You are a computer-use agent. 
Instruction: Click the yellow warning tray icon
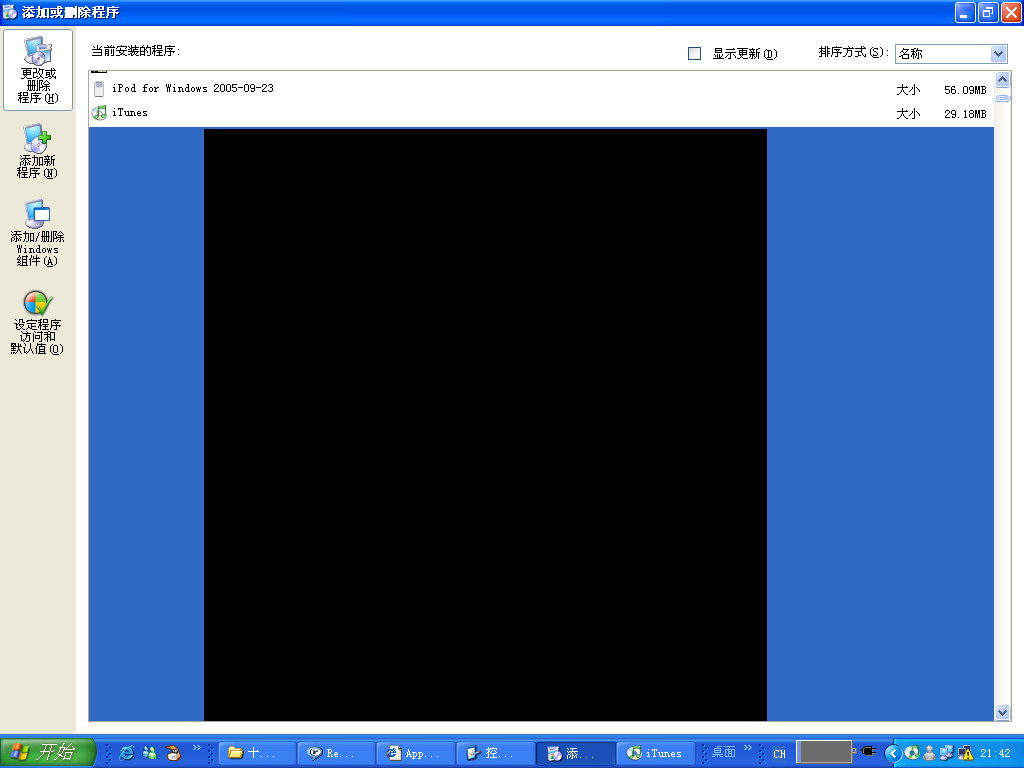click(965, 753)
